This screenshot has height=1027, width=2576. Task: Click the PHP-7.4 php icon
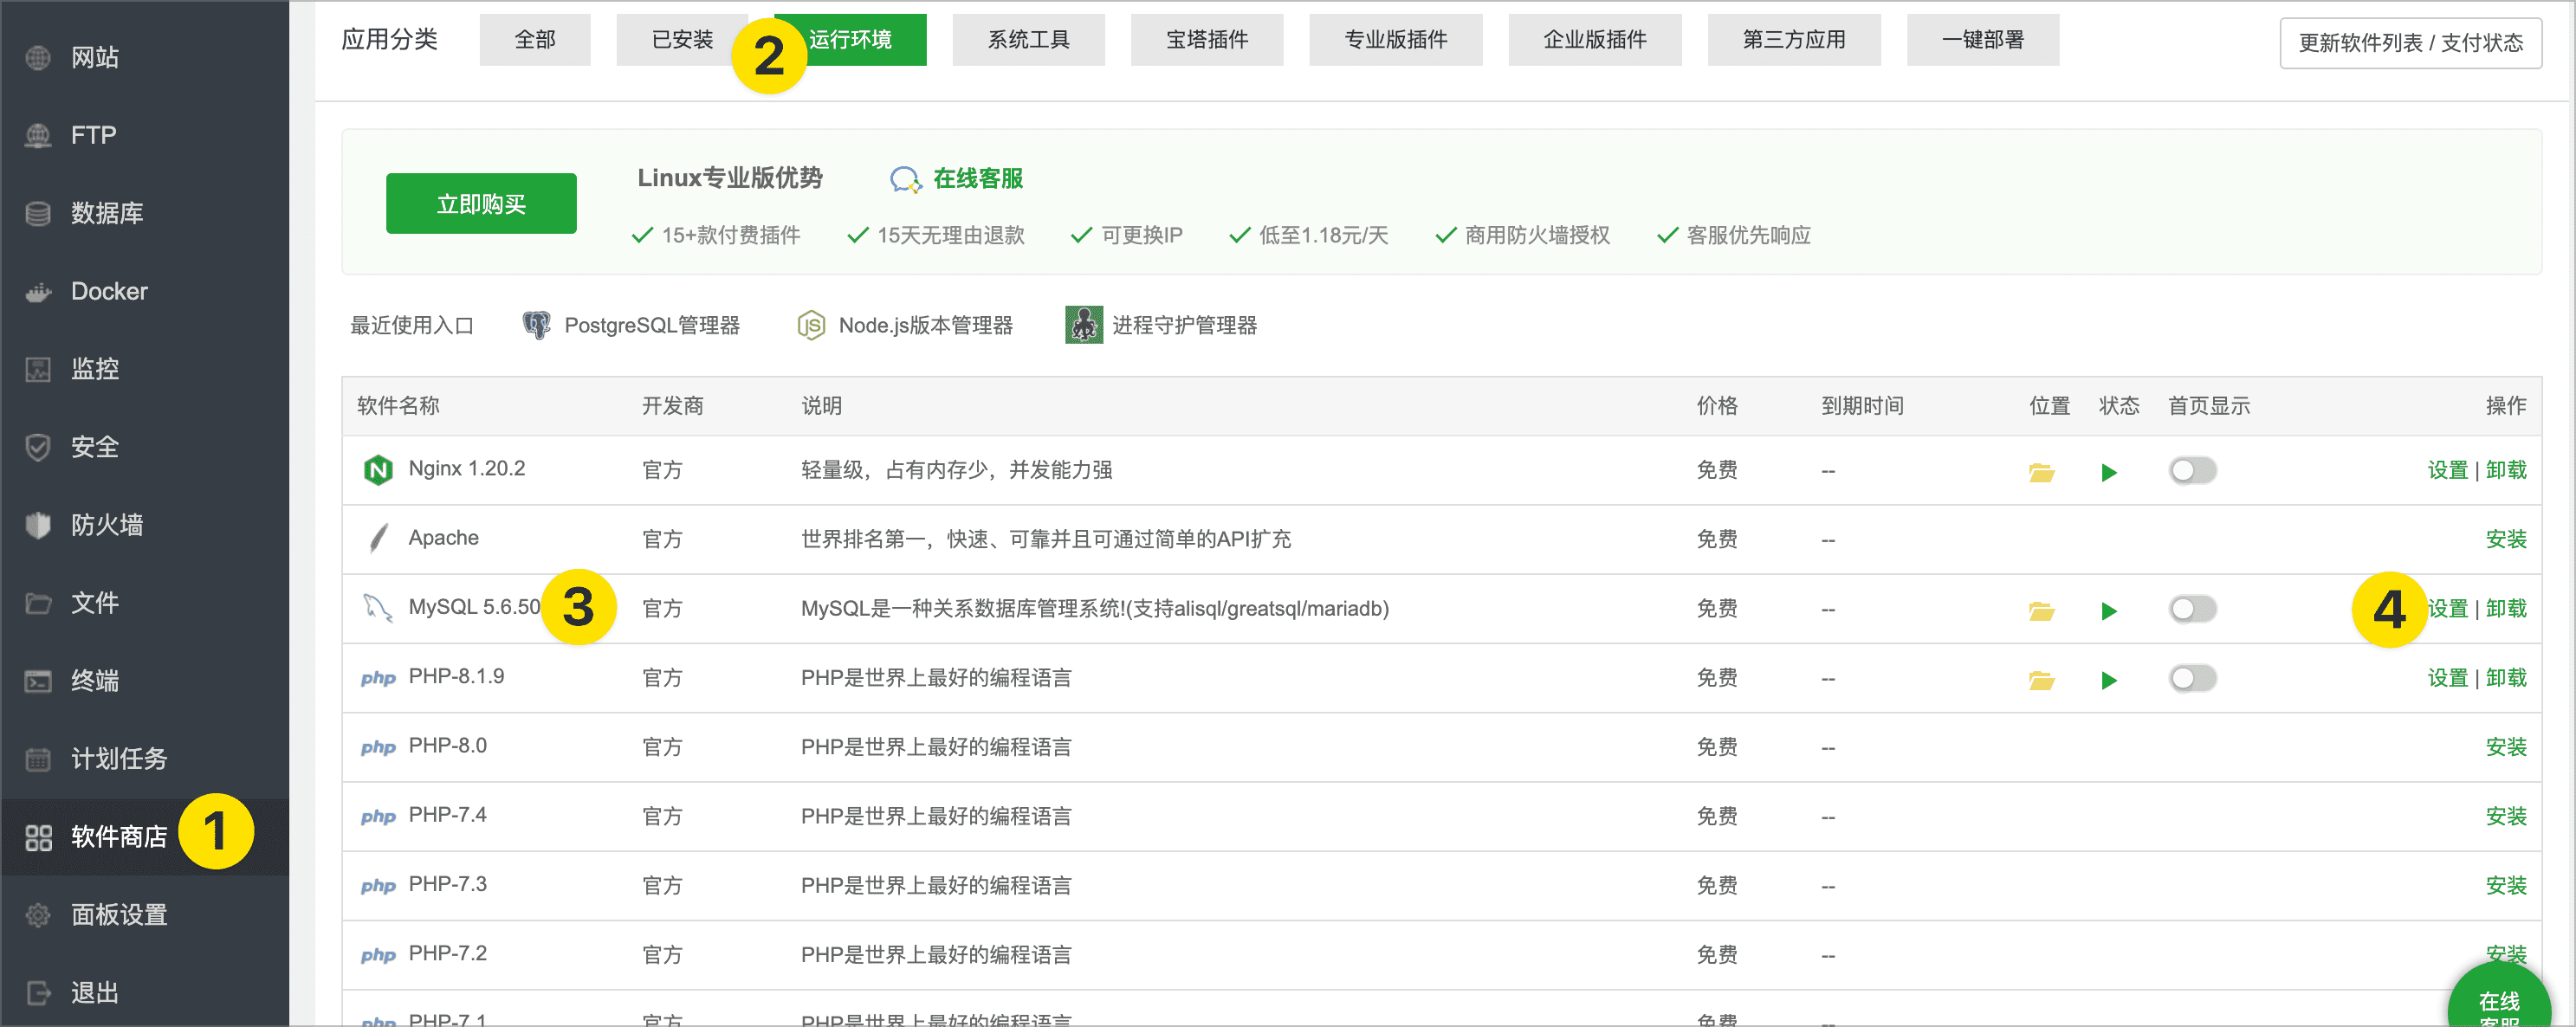[x=378, y=816]
